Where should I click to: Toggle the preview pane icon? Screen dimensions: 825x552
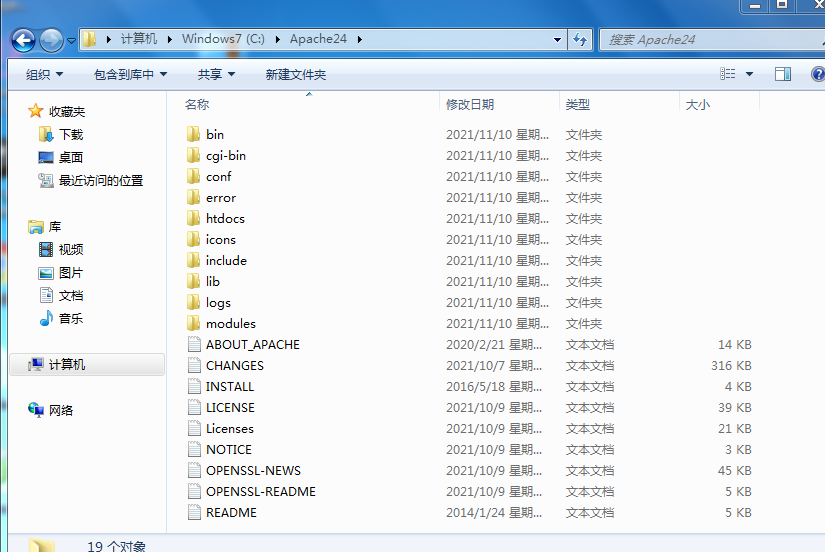click(782, 74)
